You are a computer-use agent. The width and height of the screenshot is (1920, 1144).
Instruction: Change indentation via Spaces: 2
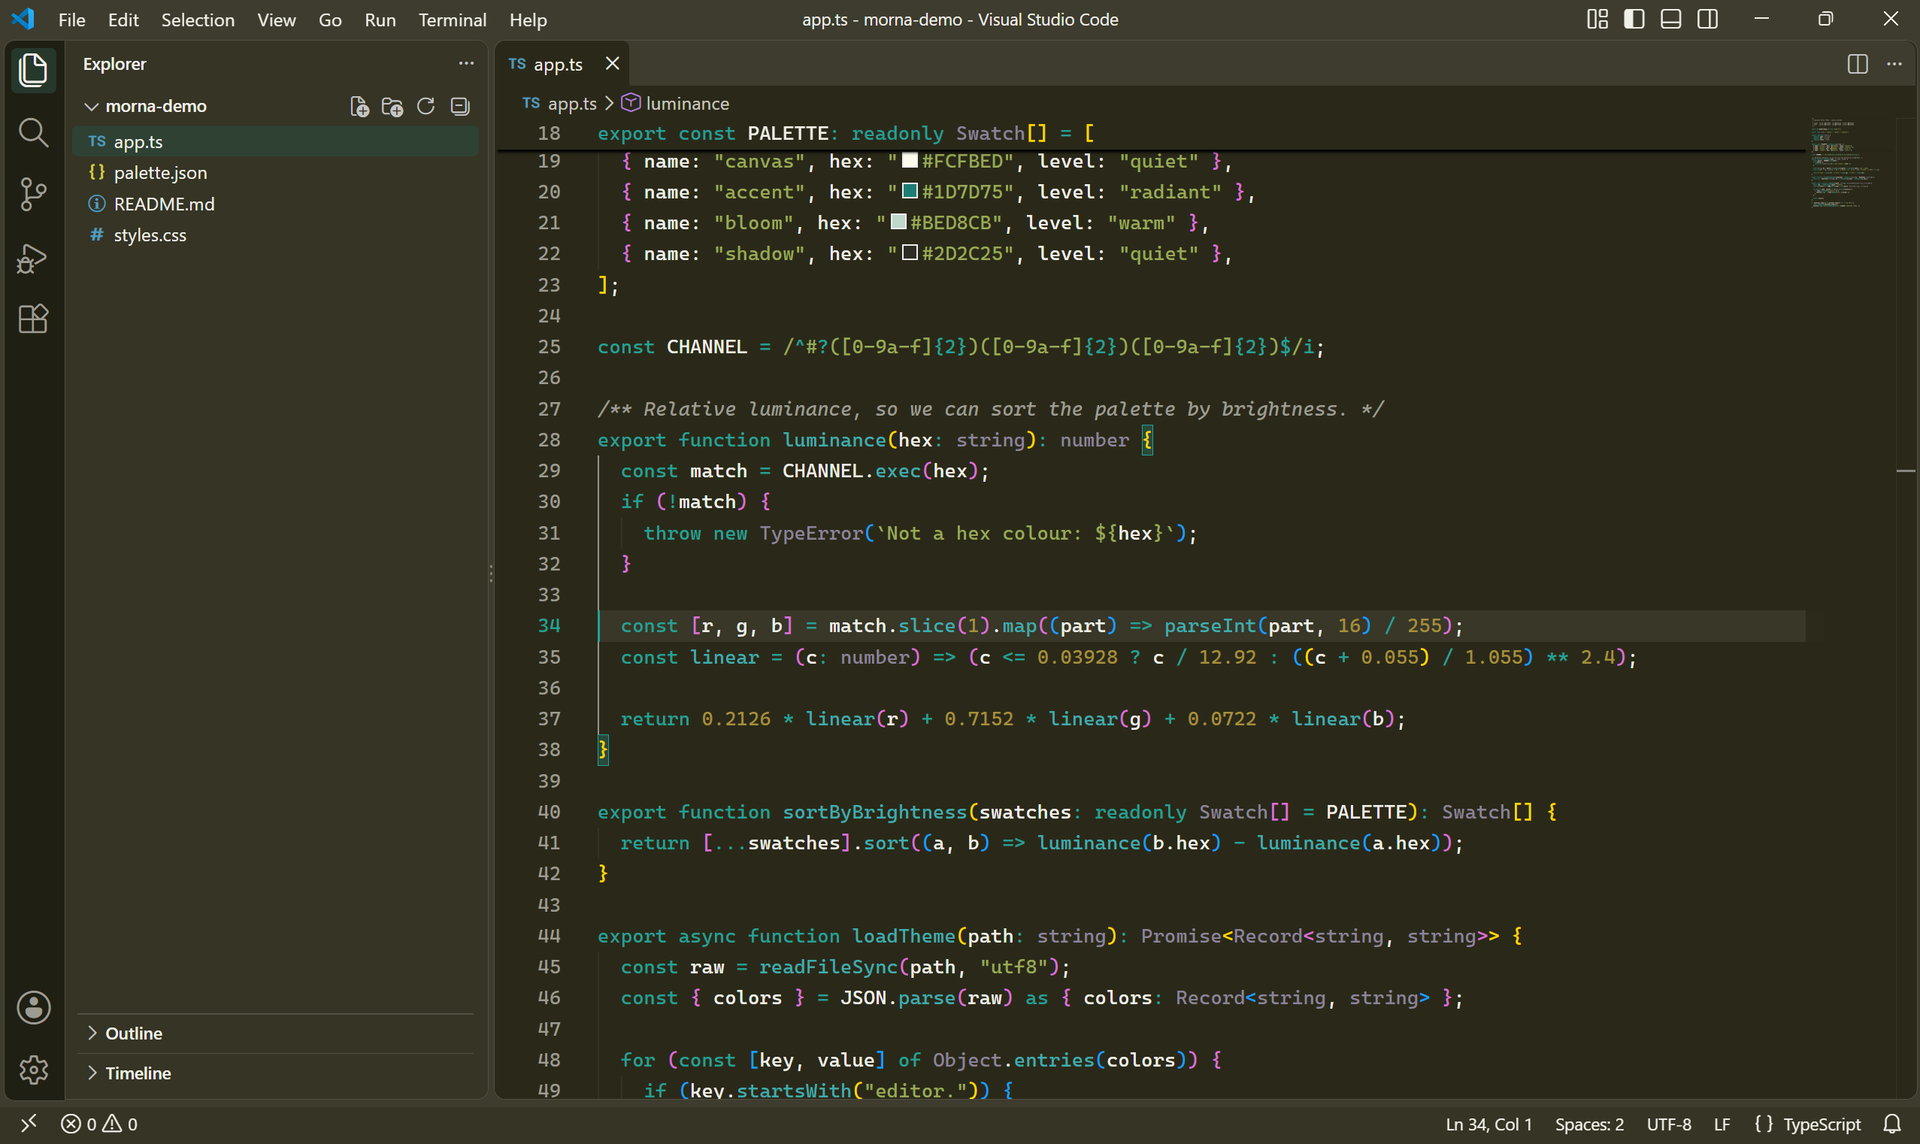pyautogui.click(x=1589, y=1124)
